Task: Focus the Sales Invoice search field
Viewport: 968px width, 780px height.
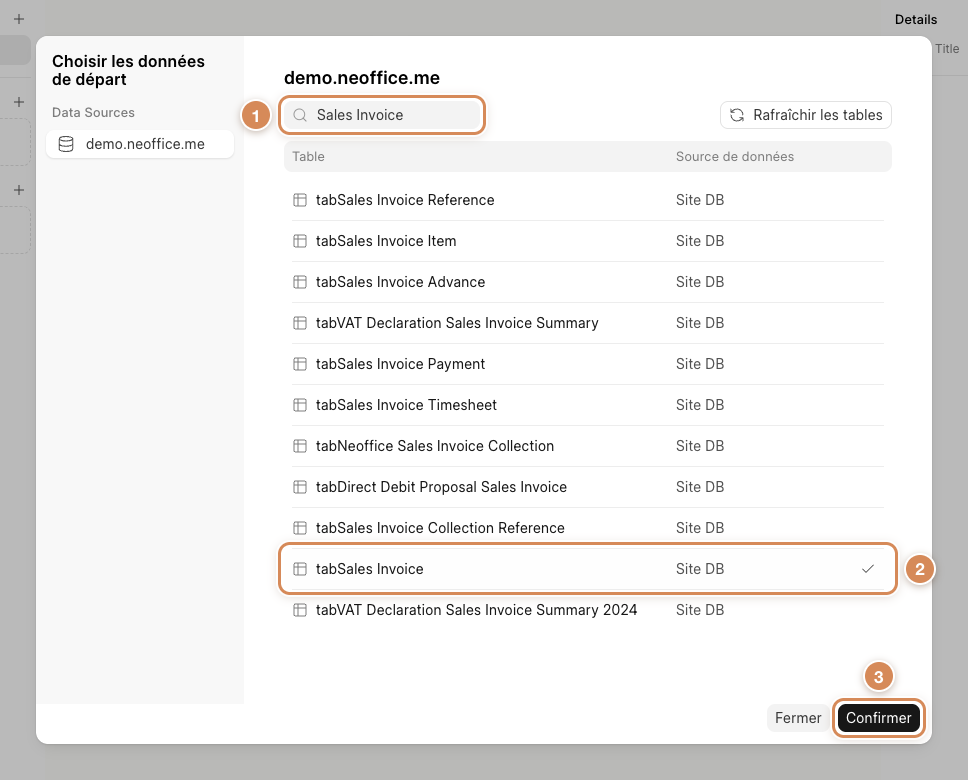Action: tap(382, 115)
